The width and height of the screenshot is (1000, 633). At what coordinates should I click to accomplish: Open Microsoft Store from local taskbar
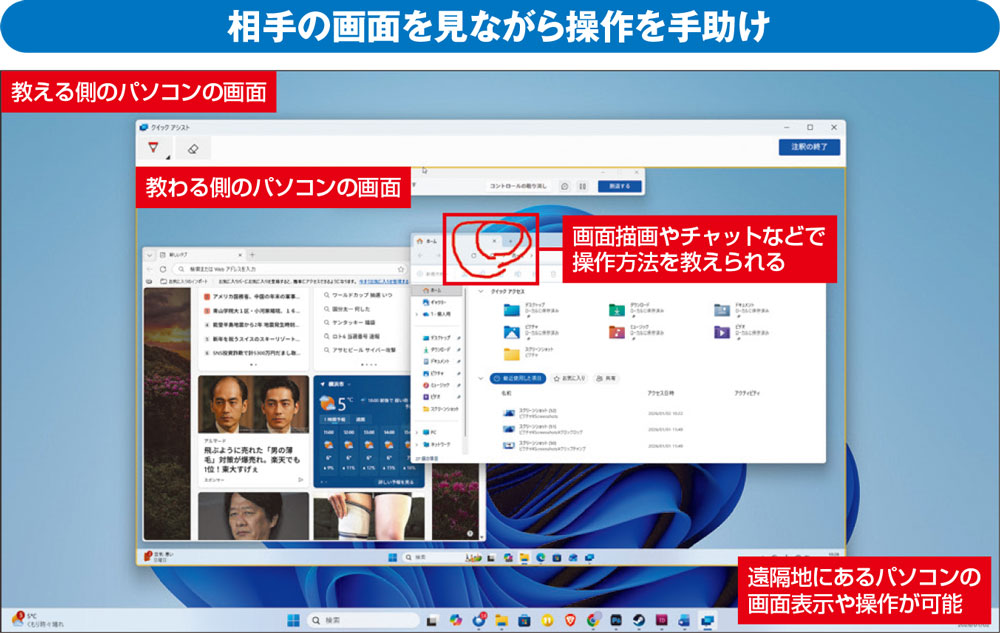click(x=524, y=620)
